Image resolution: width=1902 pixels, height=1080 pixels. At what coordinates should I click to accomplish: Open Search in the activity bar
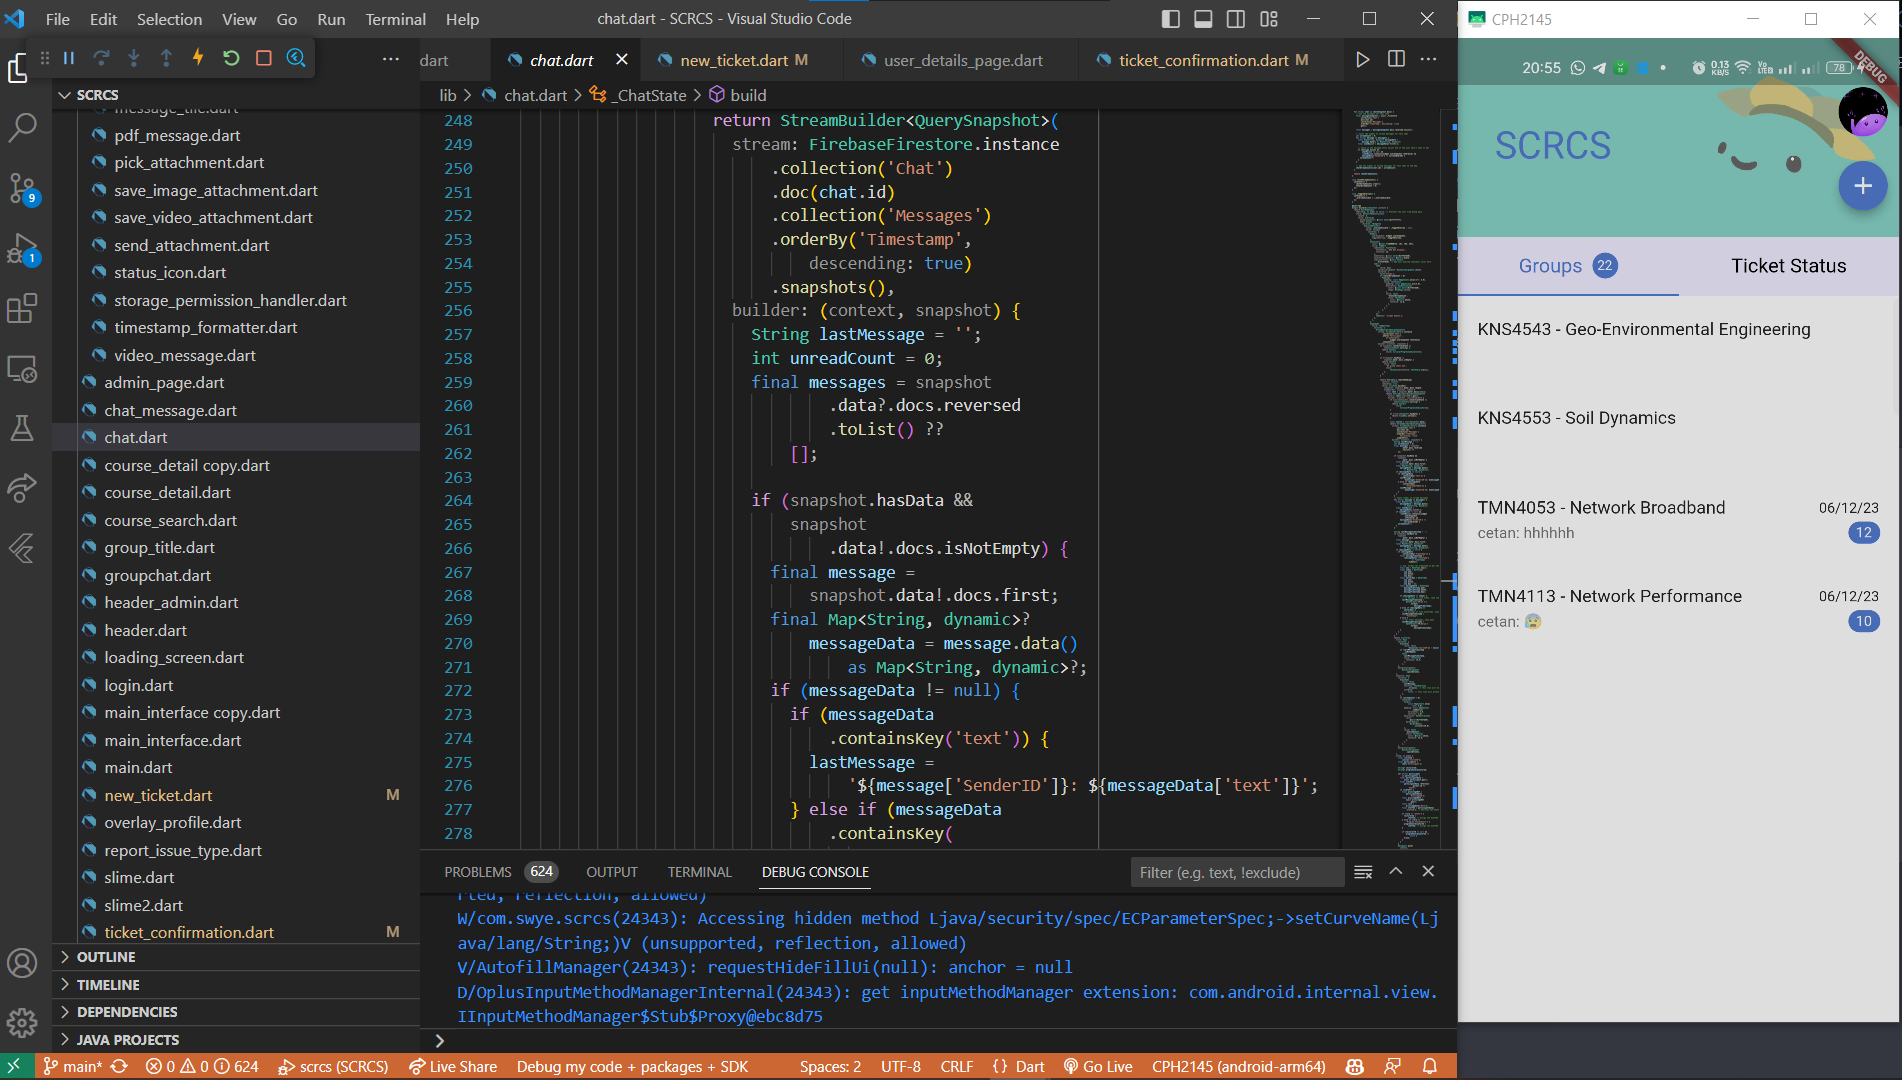pos(22,127)
